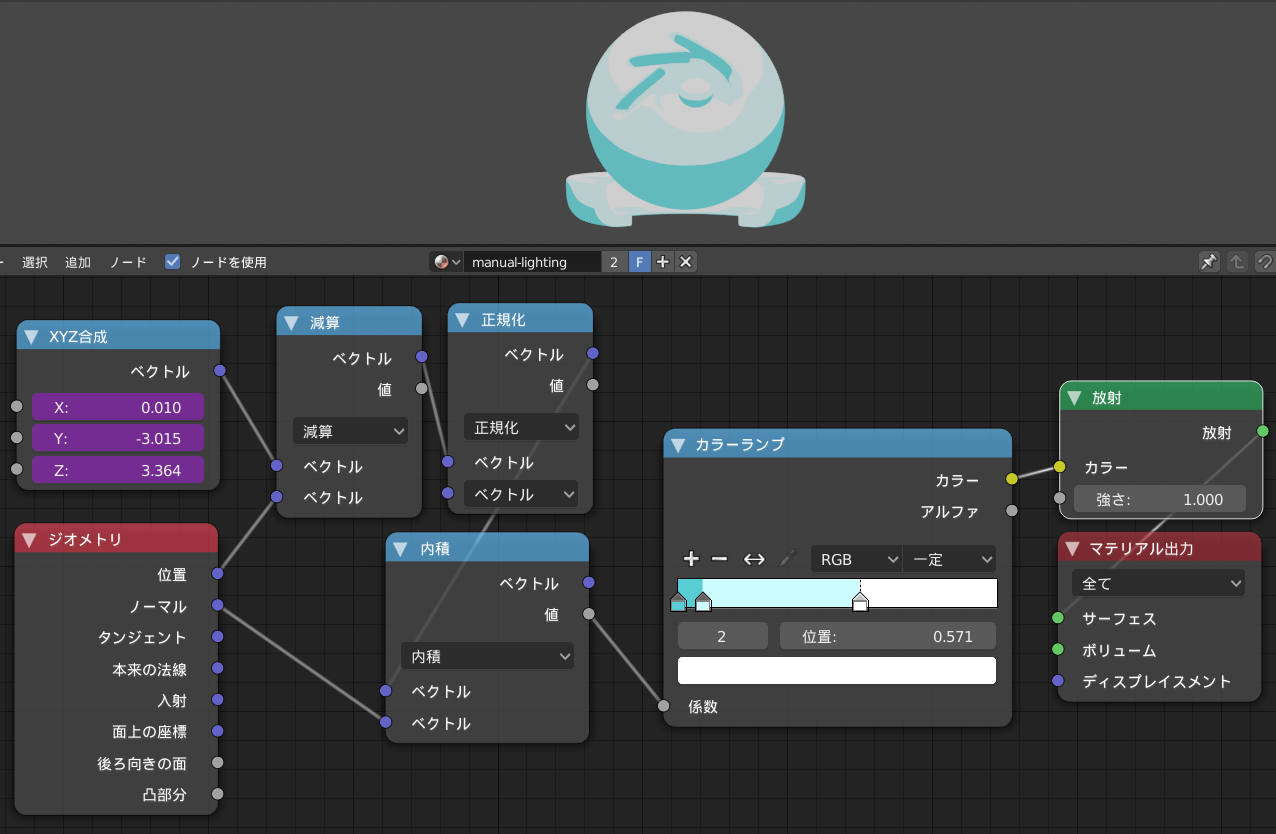Unlink the material with the X icon
This screenshot has width=1276, height=834.
click(x=686, y=262)
